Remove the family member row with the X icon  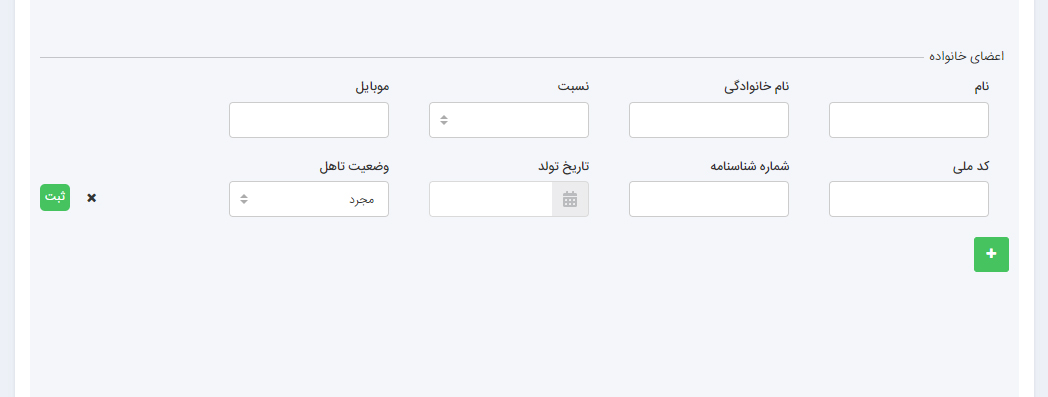tap(92, 198)
